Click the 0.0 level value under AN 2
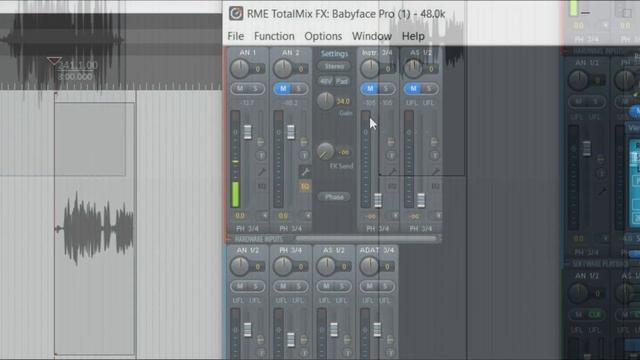Image resolution: width=640 pixels, height=360 pixels. (x=283, y=216)
